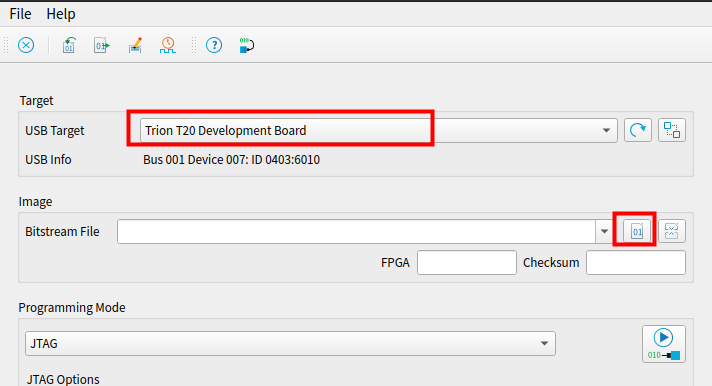Click the Checksum text field
The height and width of the screenshot is (386, 712).
(636, 262)
